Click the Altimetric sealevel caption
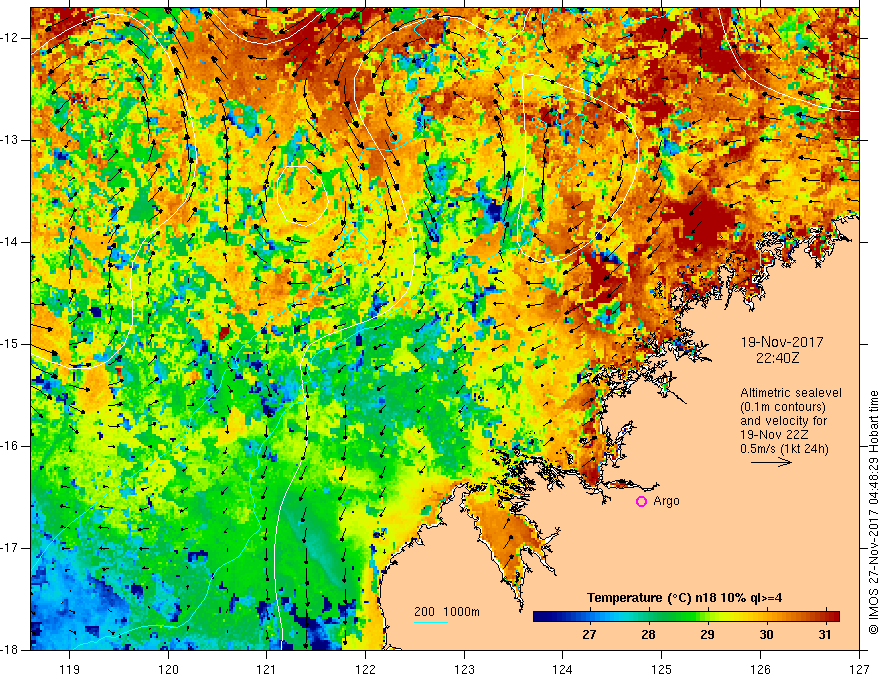The height and width of the screenshot is (680, 880). click(x=791, y=393)
